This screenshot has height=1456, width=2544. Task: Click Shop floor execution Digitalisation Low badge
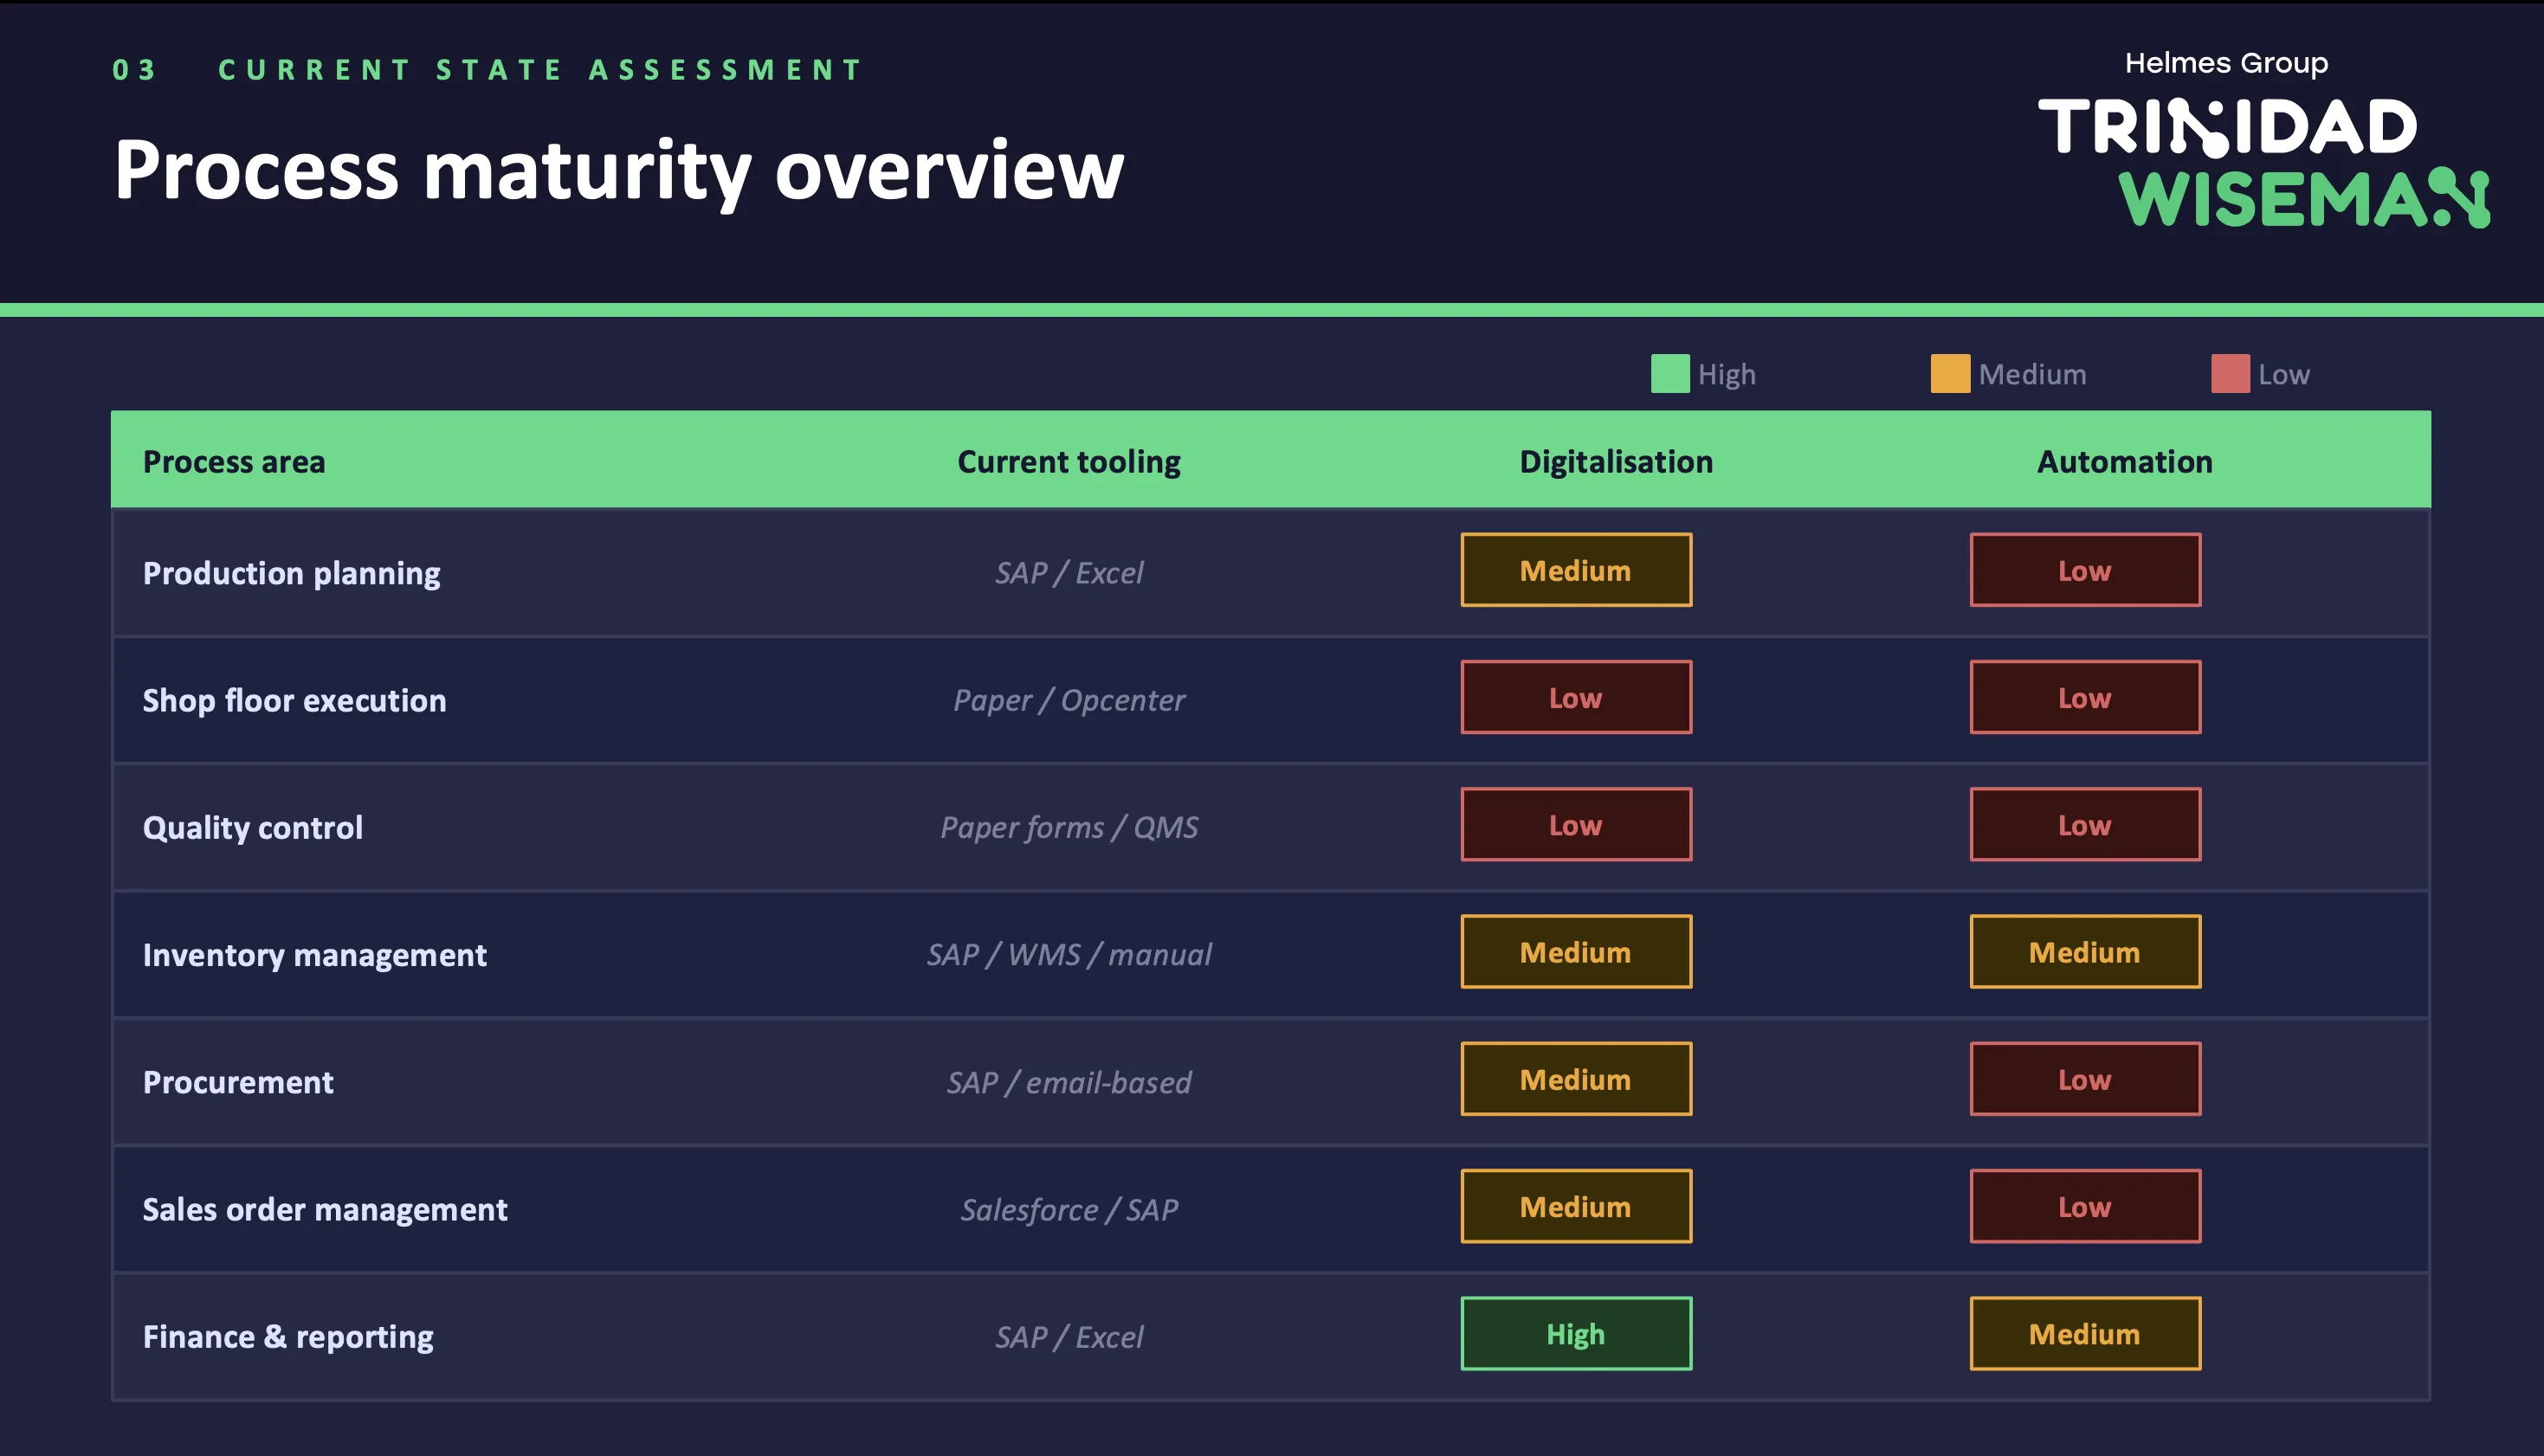tap(1576, 697)
